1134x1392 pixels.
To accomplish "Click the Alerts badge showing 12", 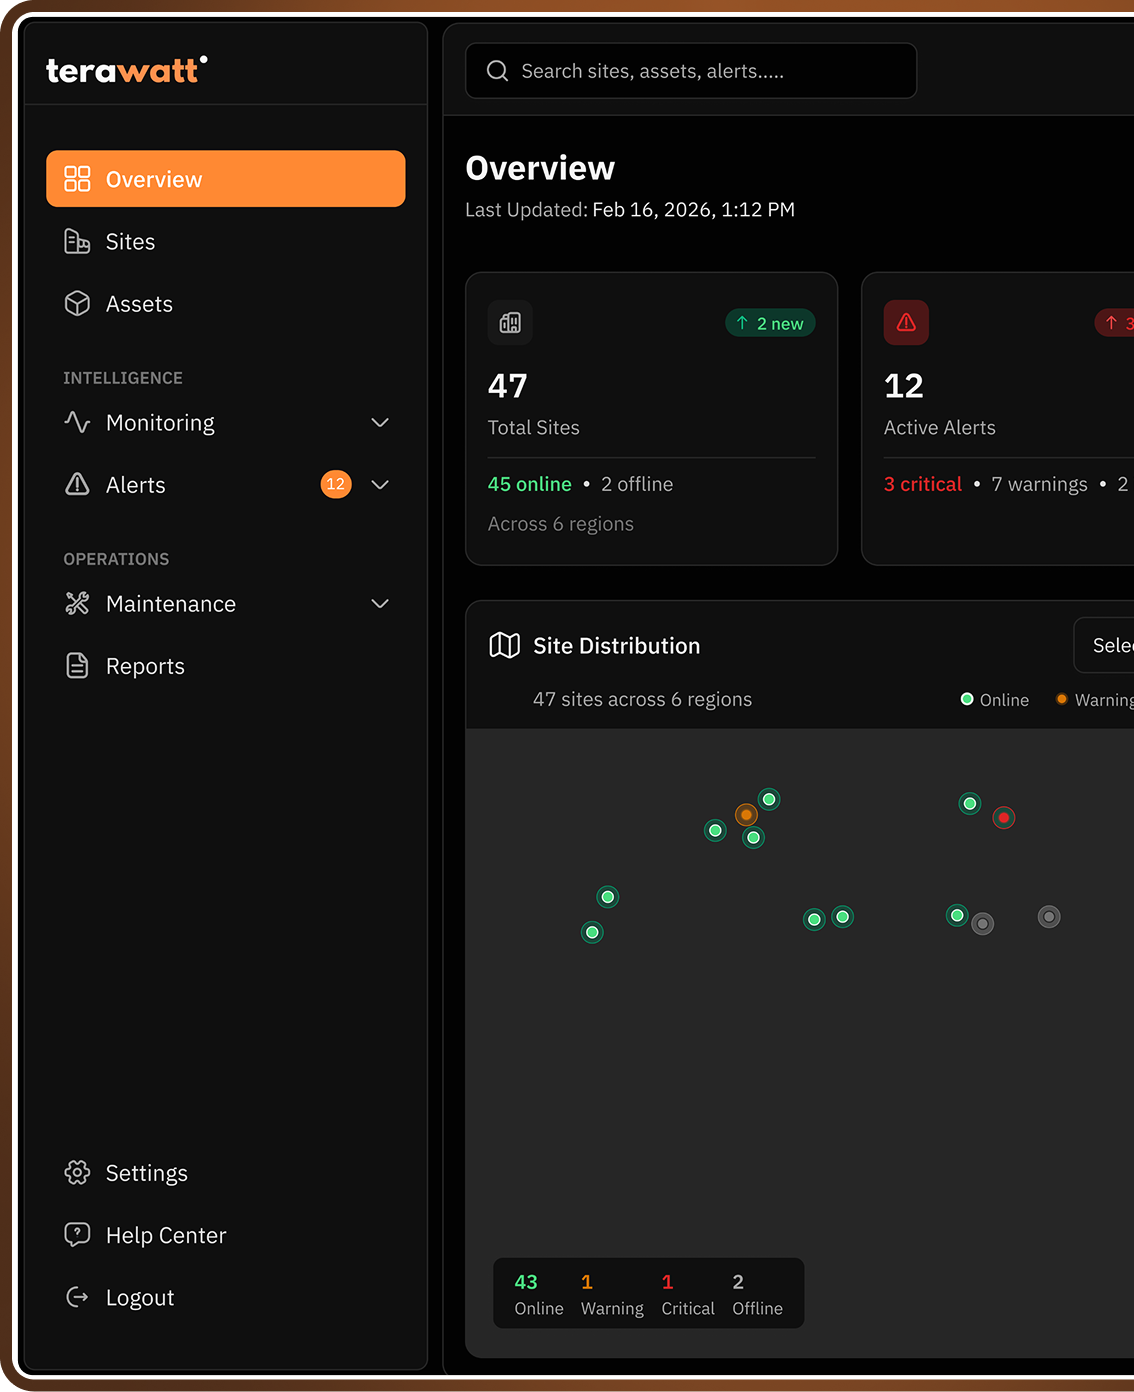I will (x=336, y=484).
